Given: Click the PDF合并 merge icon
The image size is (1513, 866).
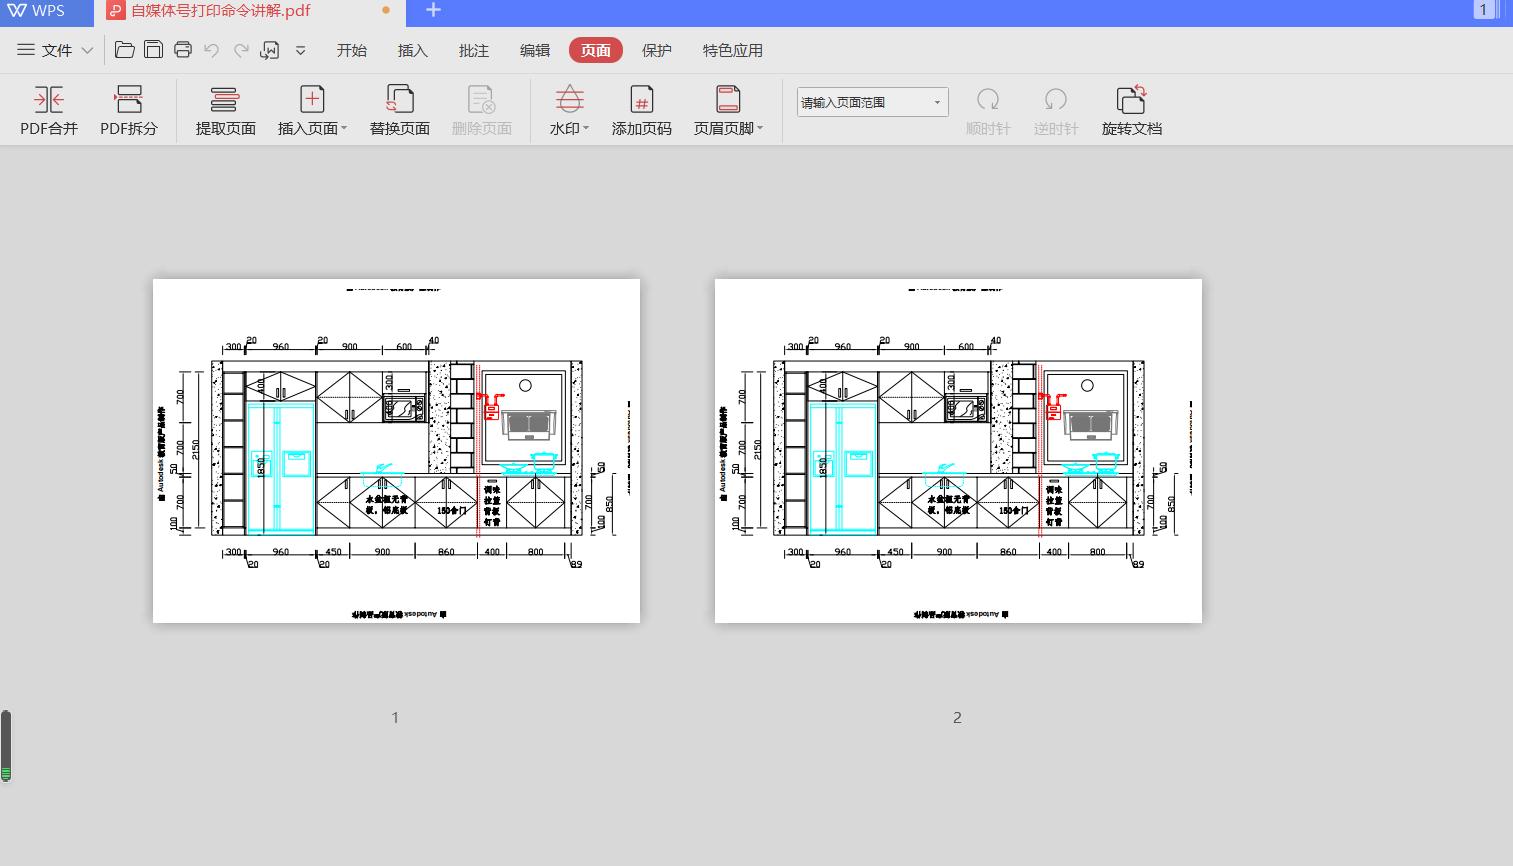Looking at the screenshot, I should (48, 100).
